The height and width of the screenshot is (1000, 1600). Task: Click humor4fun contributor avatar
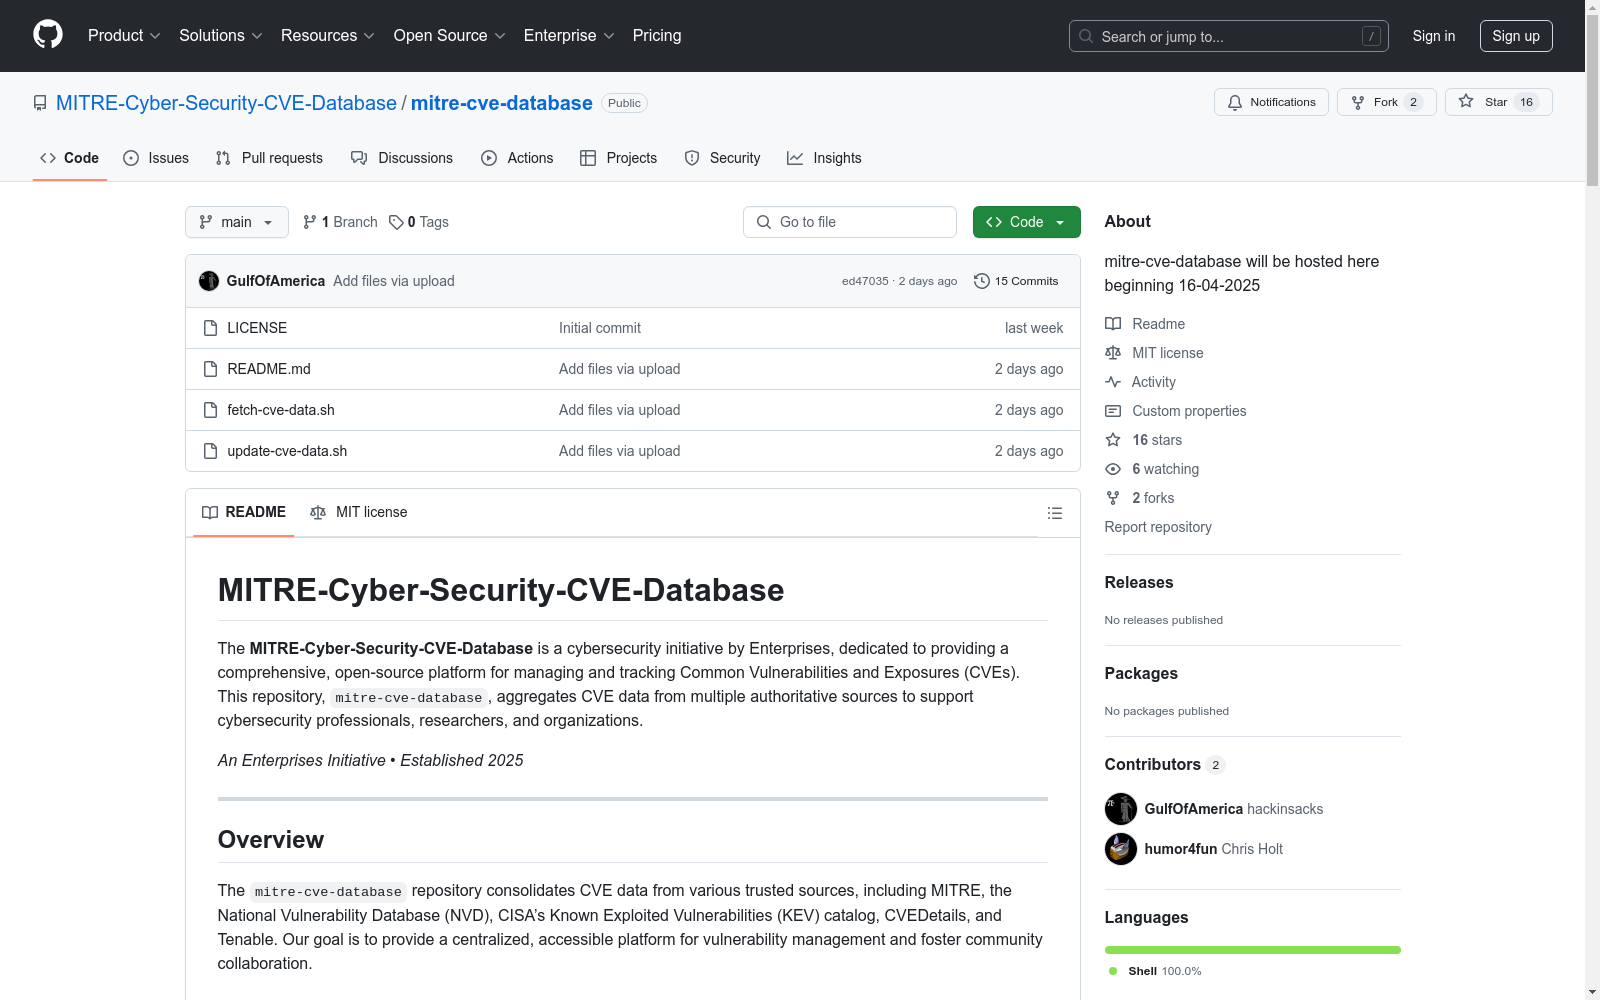pyautogui.click(x=1120, y=849)
